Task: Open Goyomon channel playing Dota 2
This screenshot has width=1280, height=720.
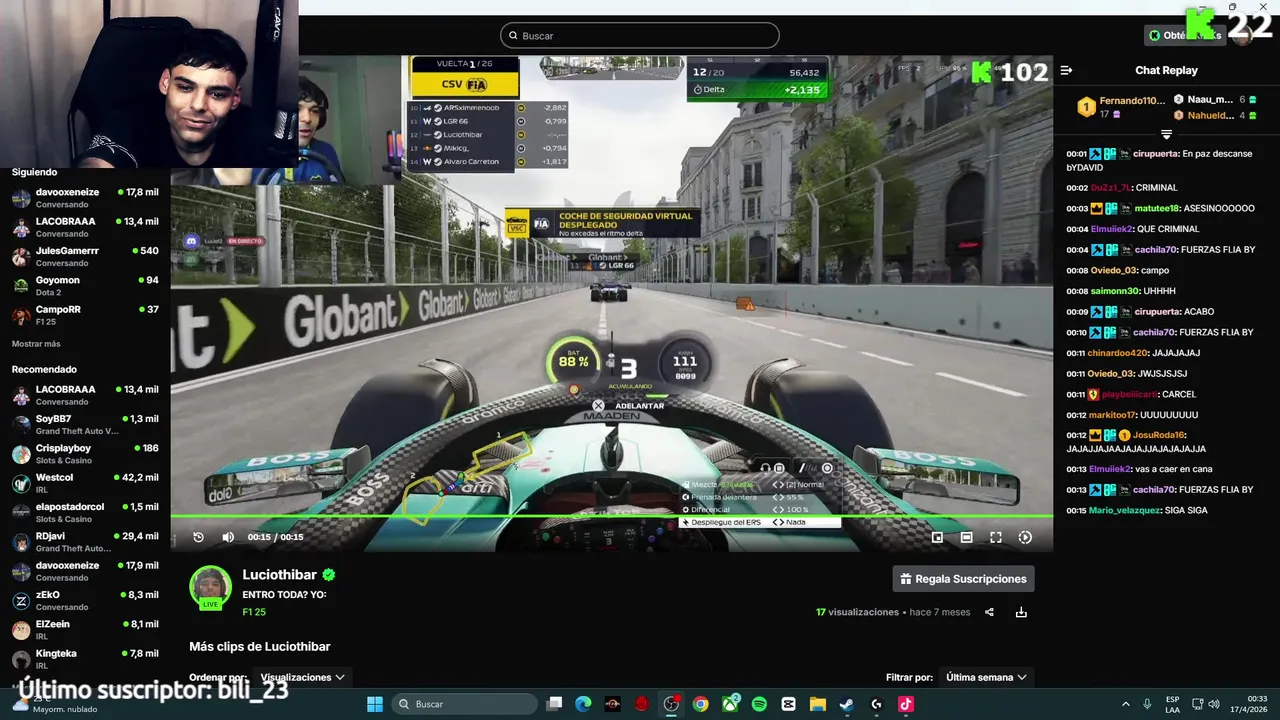Action: [85, 286]
